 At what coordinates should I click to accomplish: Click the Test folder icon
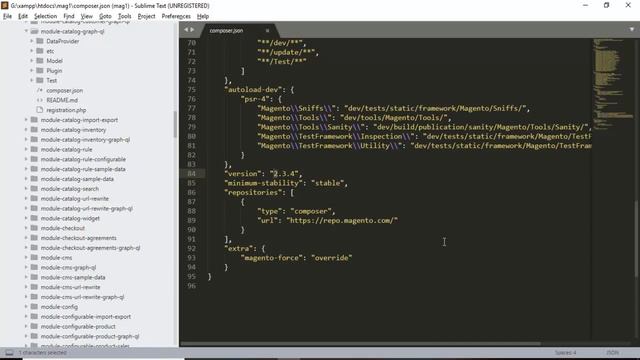pos(40,80)
